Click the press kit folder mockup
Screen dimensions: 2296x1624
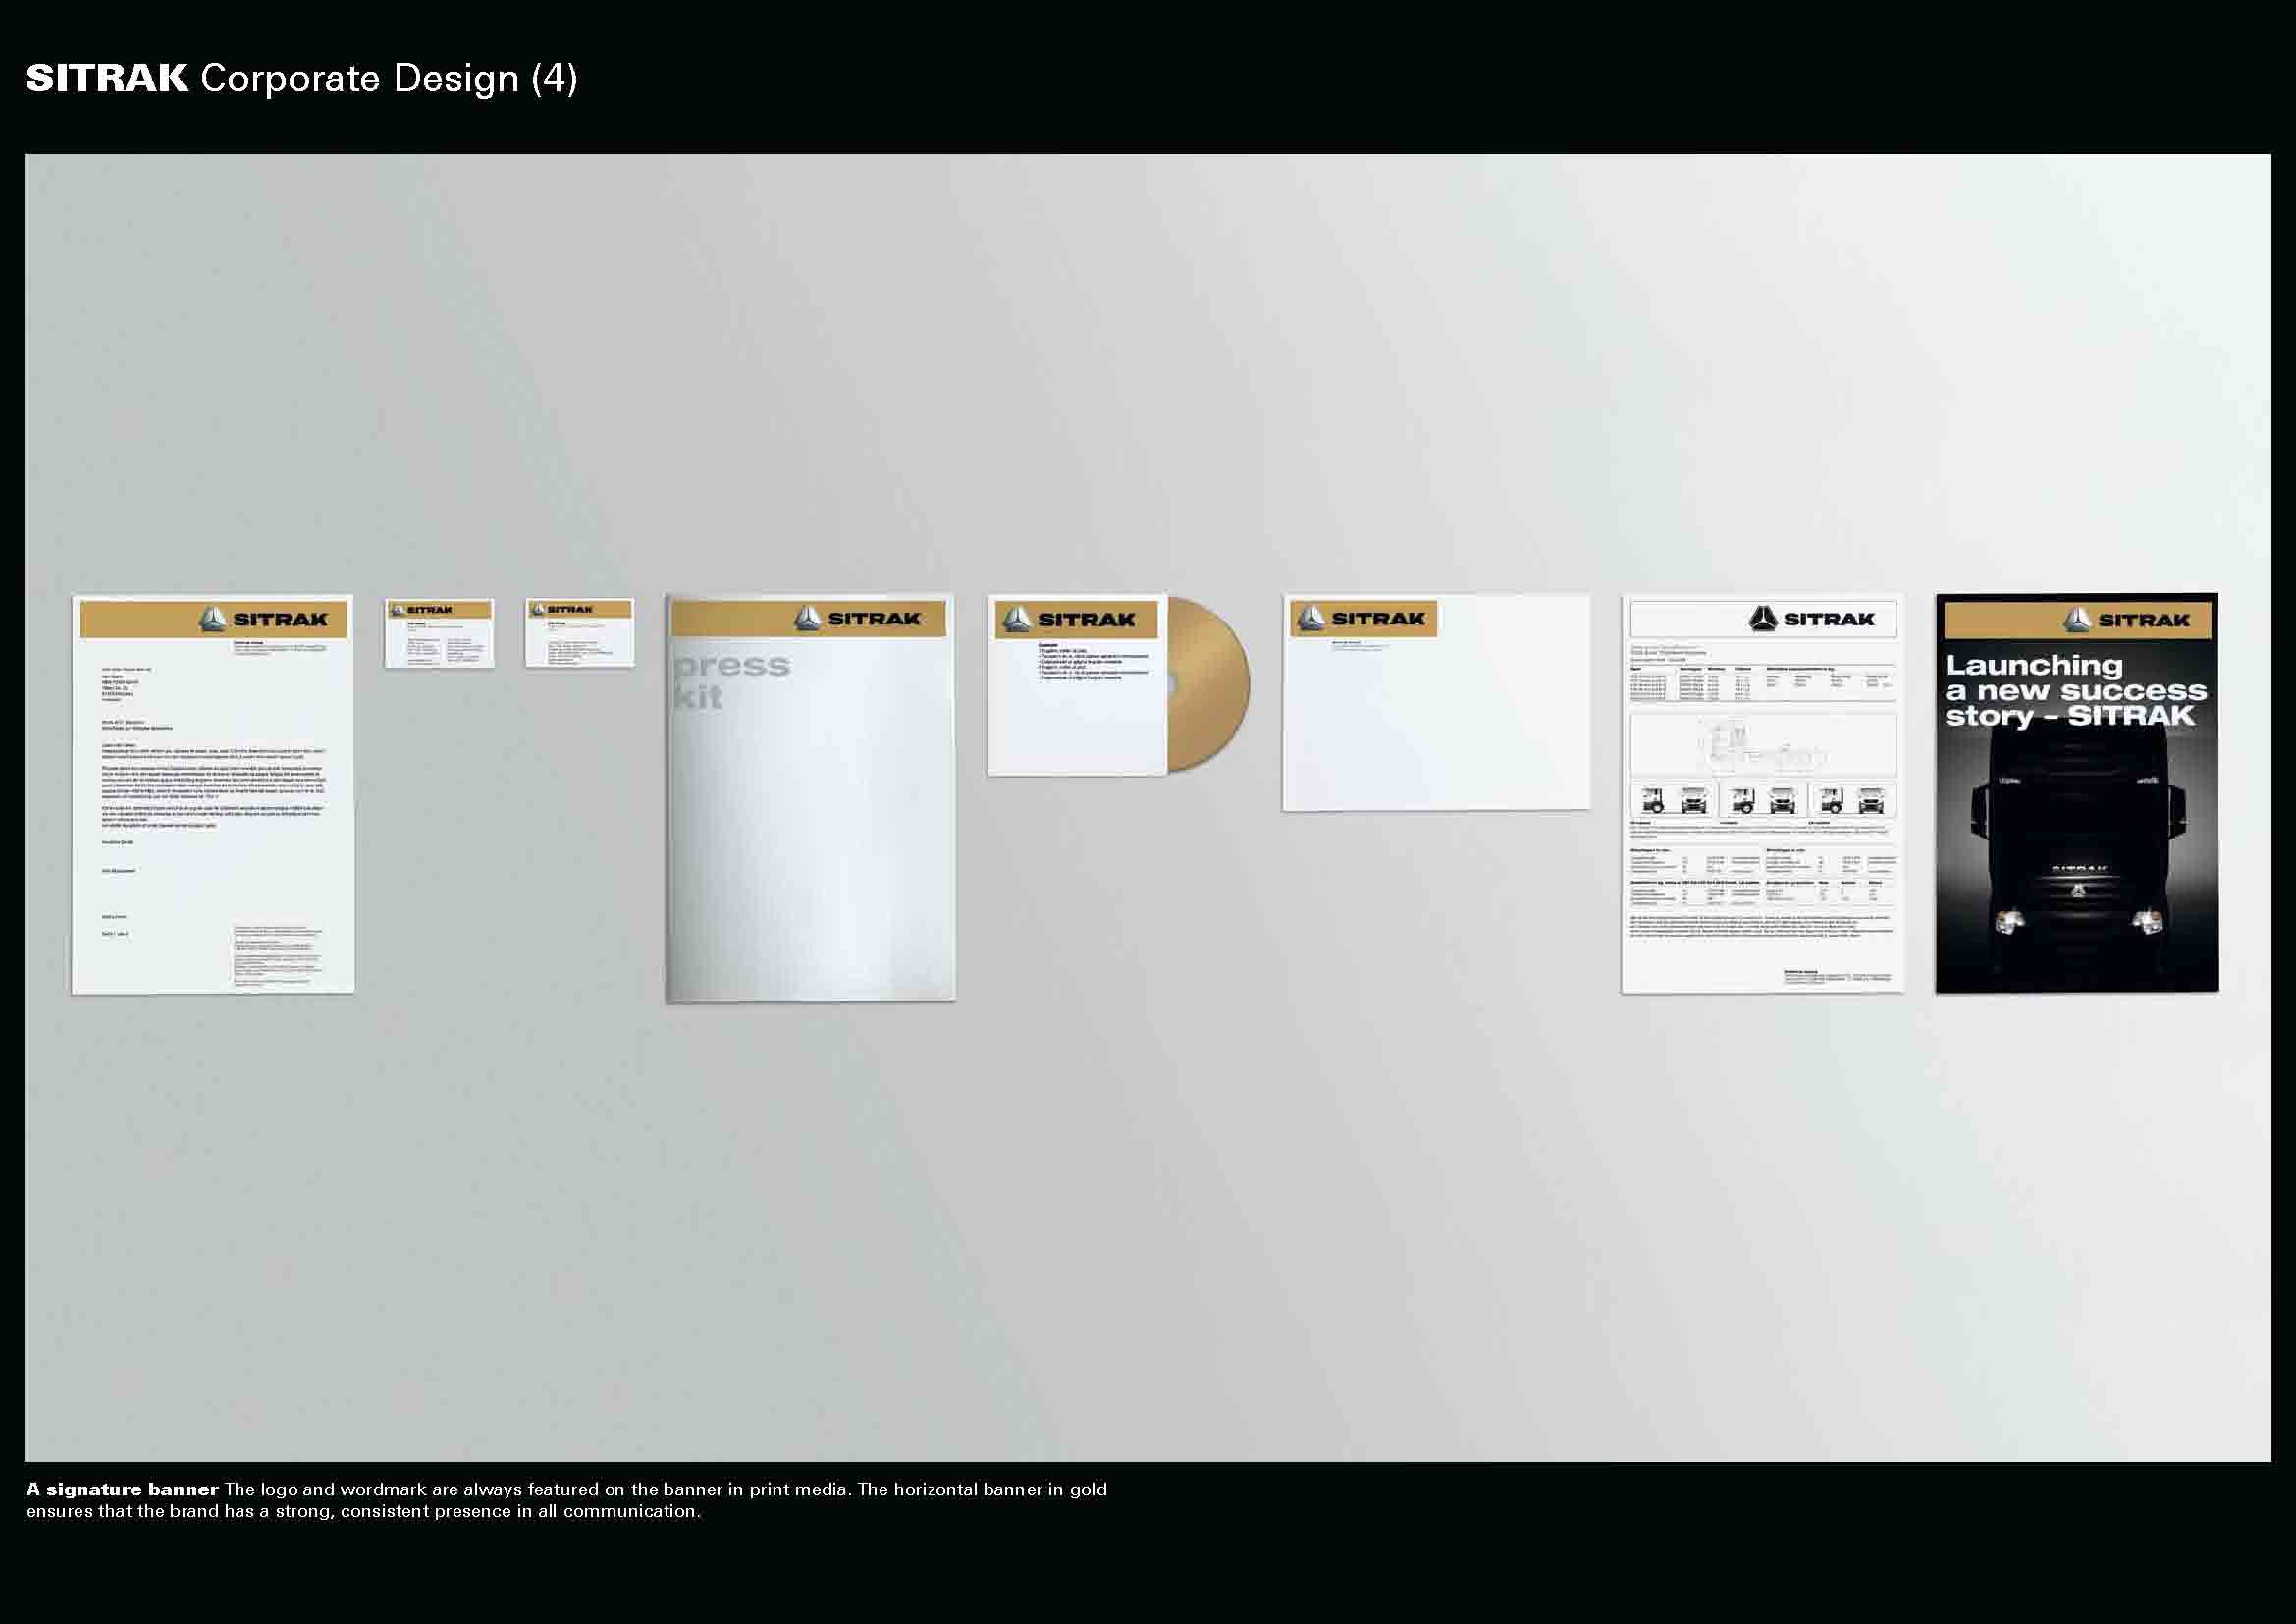pos(810,800)
